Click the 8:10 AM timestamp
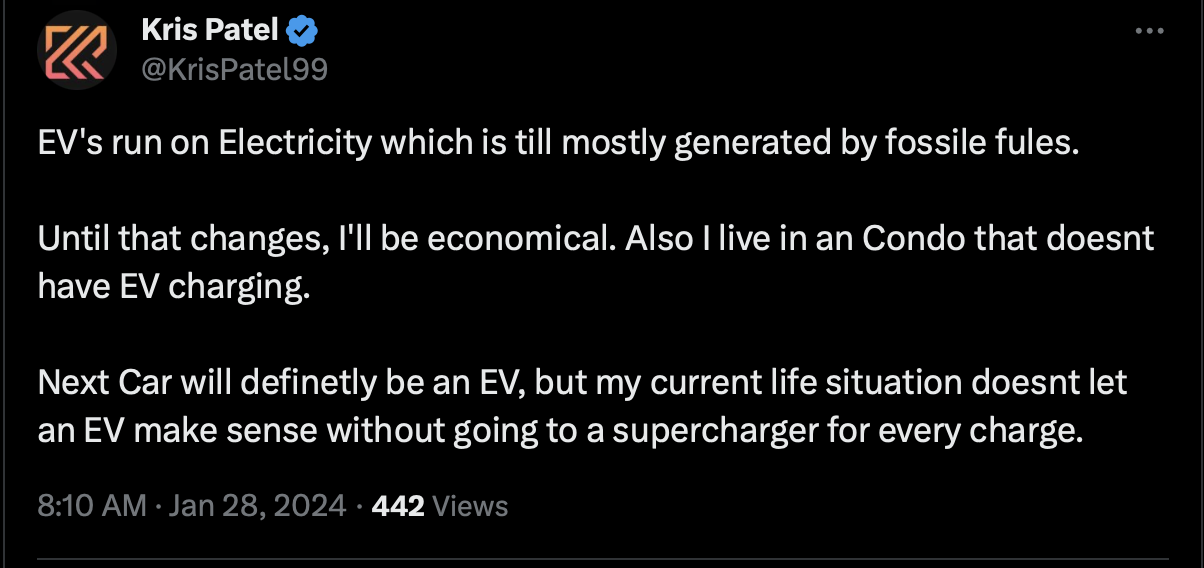The width and height of the screenshot is (1204, 568). pyautogui.click(x=92, y=506)
